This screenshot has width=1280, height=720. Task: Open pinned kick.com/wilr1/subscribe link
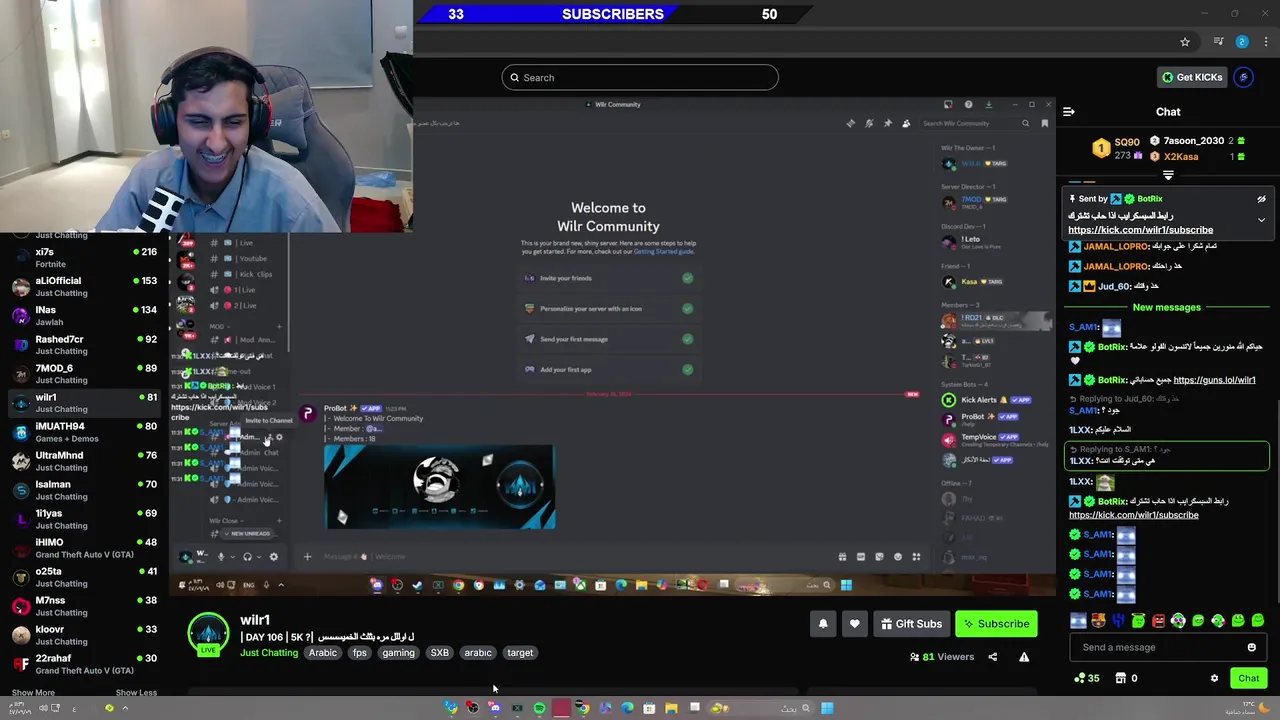click(x=1140, y=230)
